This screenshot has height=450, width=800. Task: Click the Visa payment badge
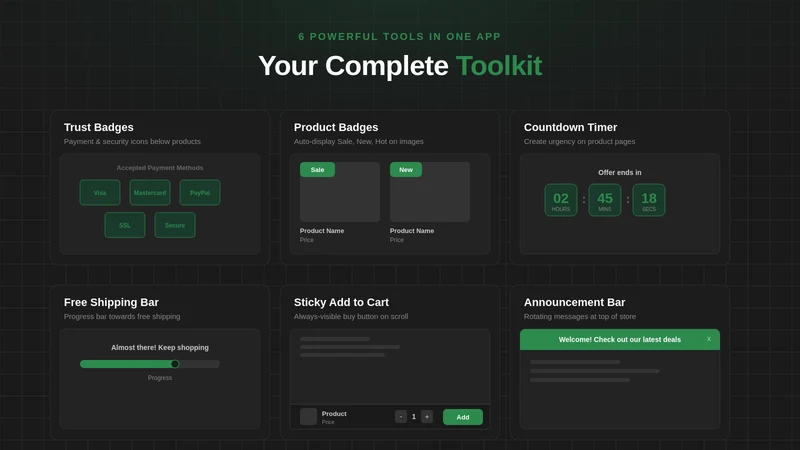click(x=100, y=192)
